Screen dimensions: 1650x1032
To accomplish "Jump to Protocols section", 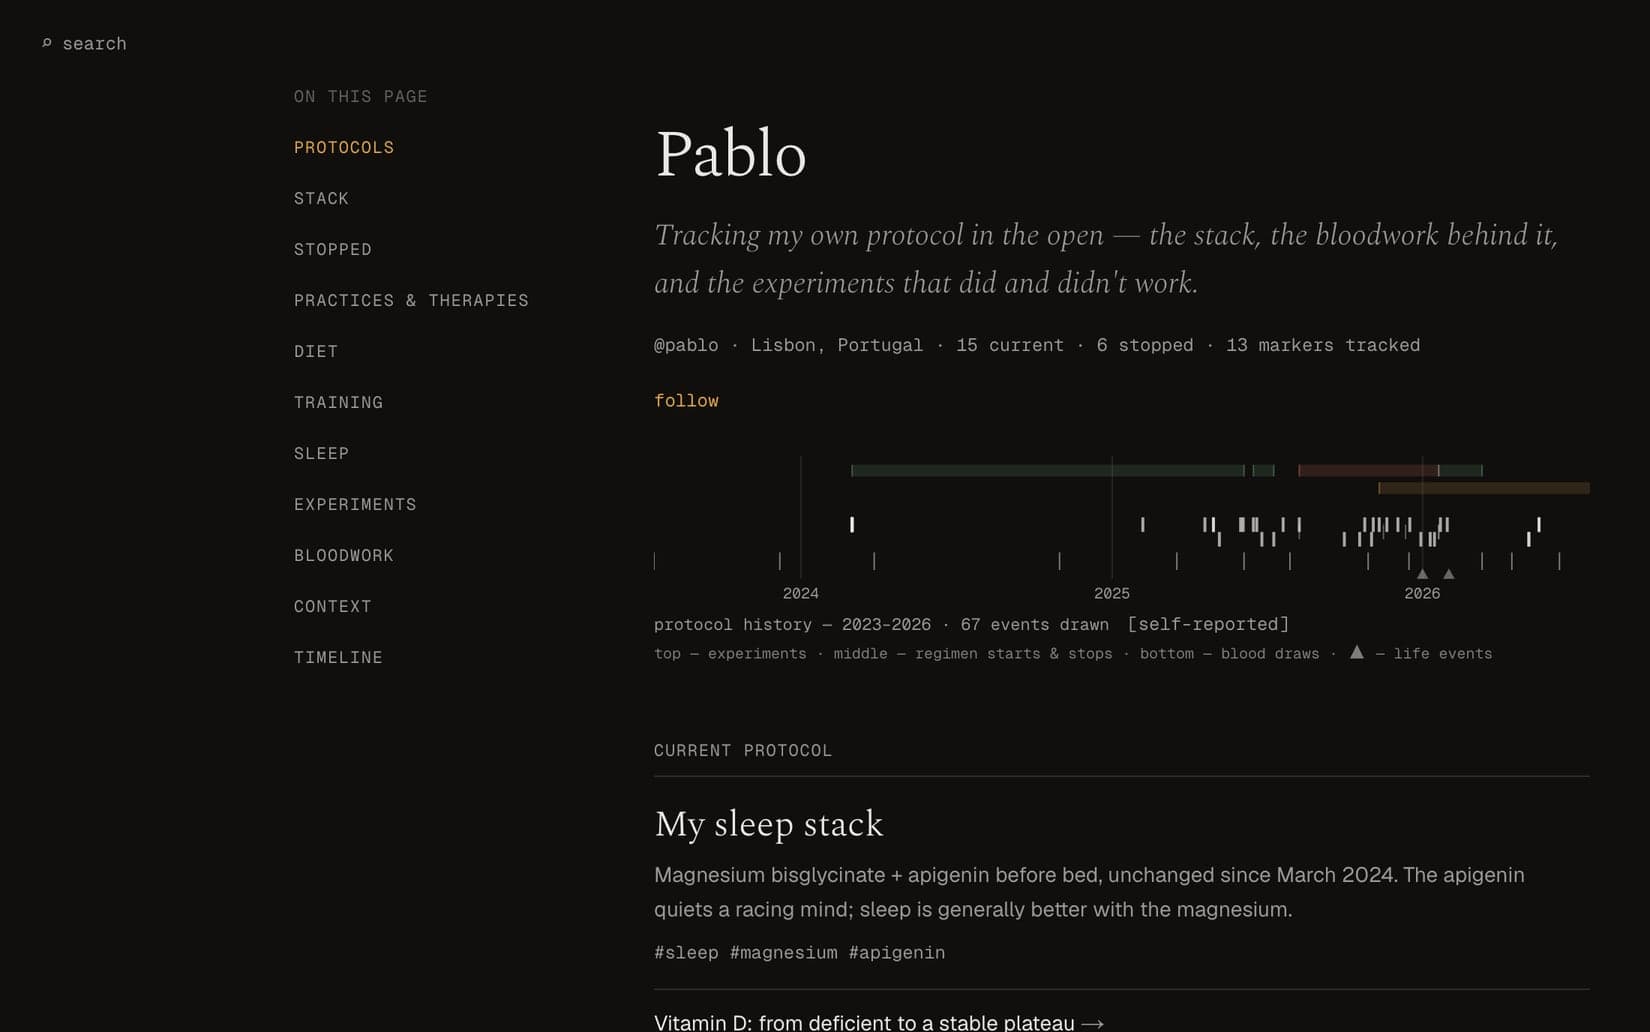I will [344, 147].
